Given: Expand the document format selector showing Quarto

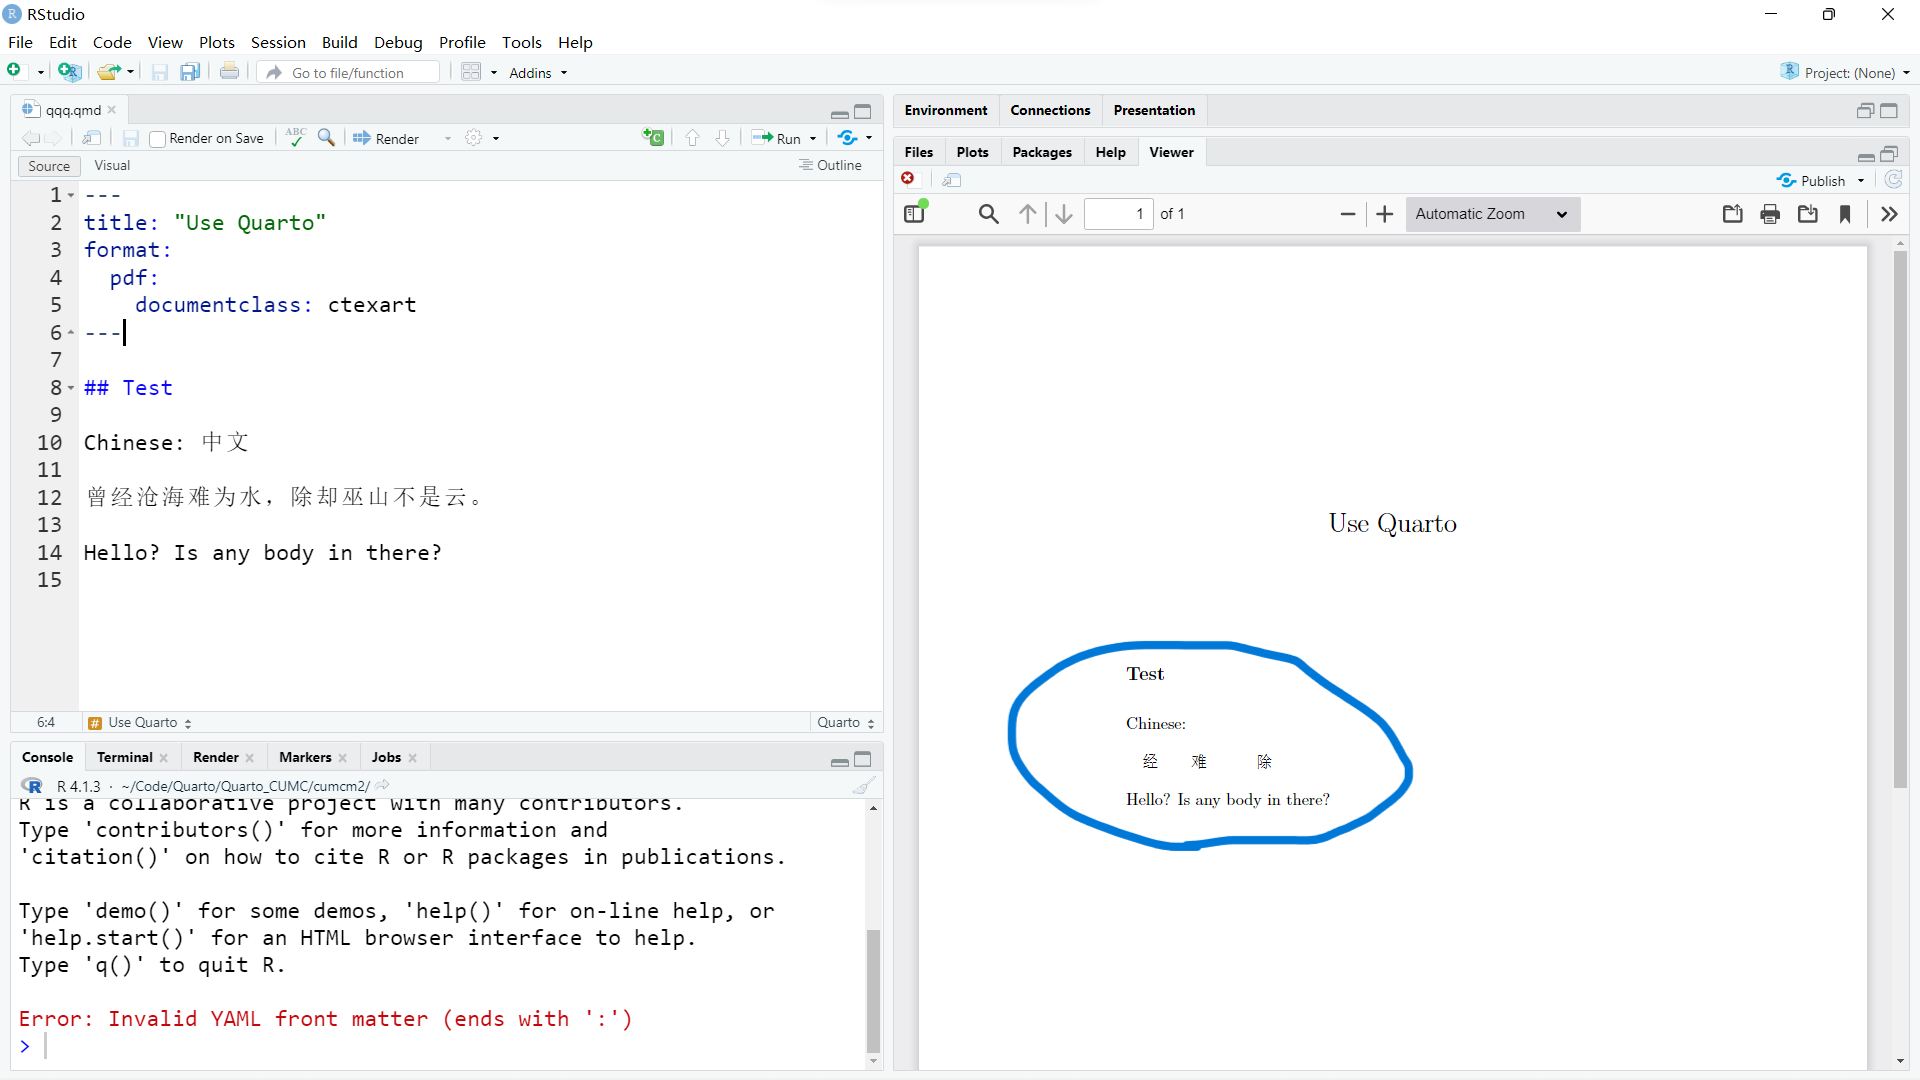Looking at the screenshot, I should (x=843, y=721).
